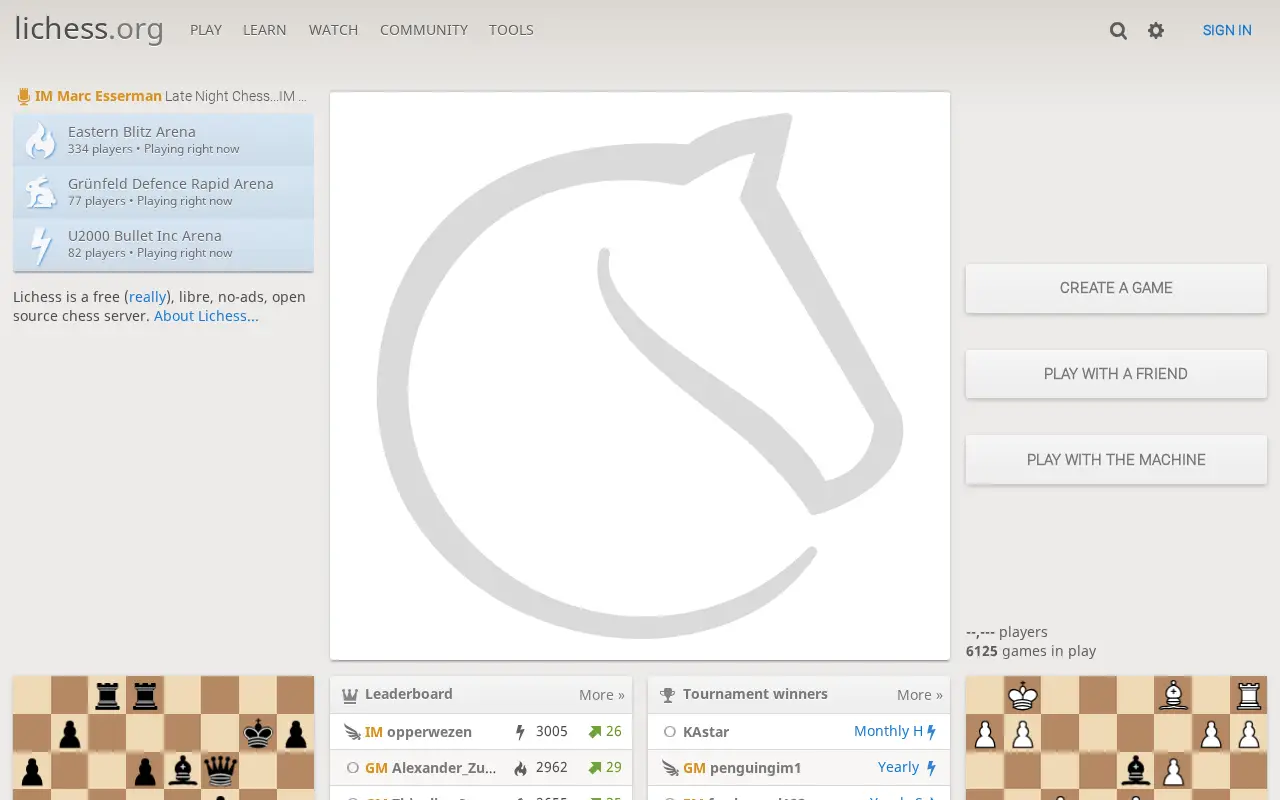Click the status circle beside Alexander_Zu

click(x=352, y=768)
